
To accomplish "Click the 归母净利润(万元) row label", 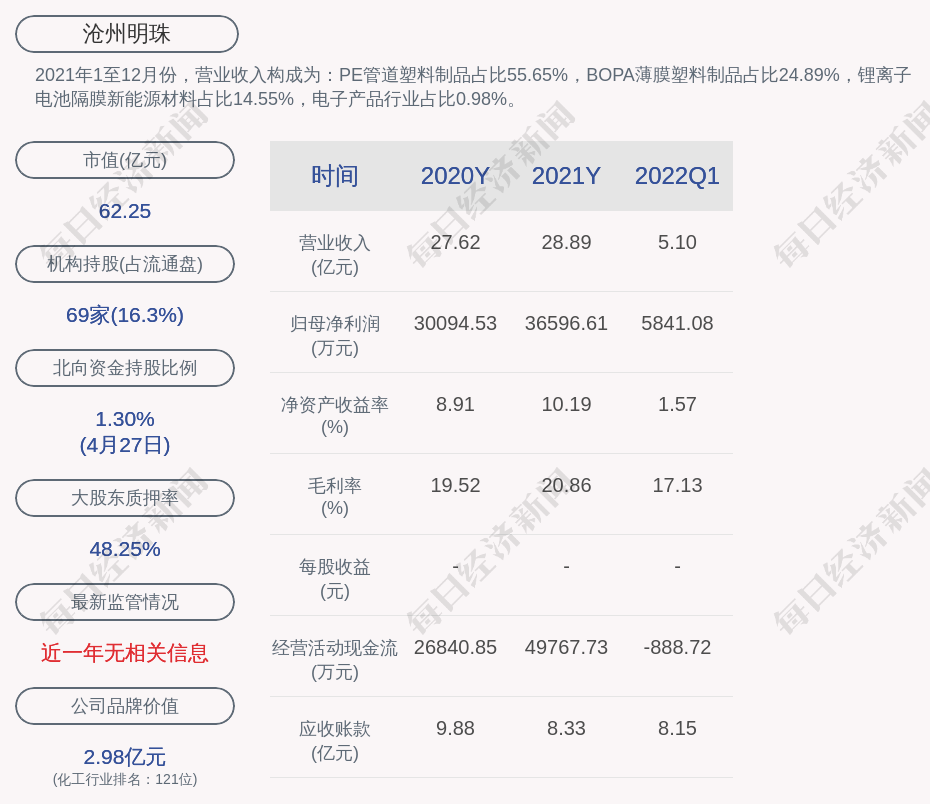I will (334, 336).
